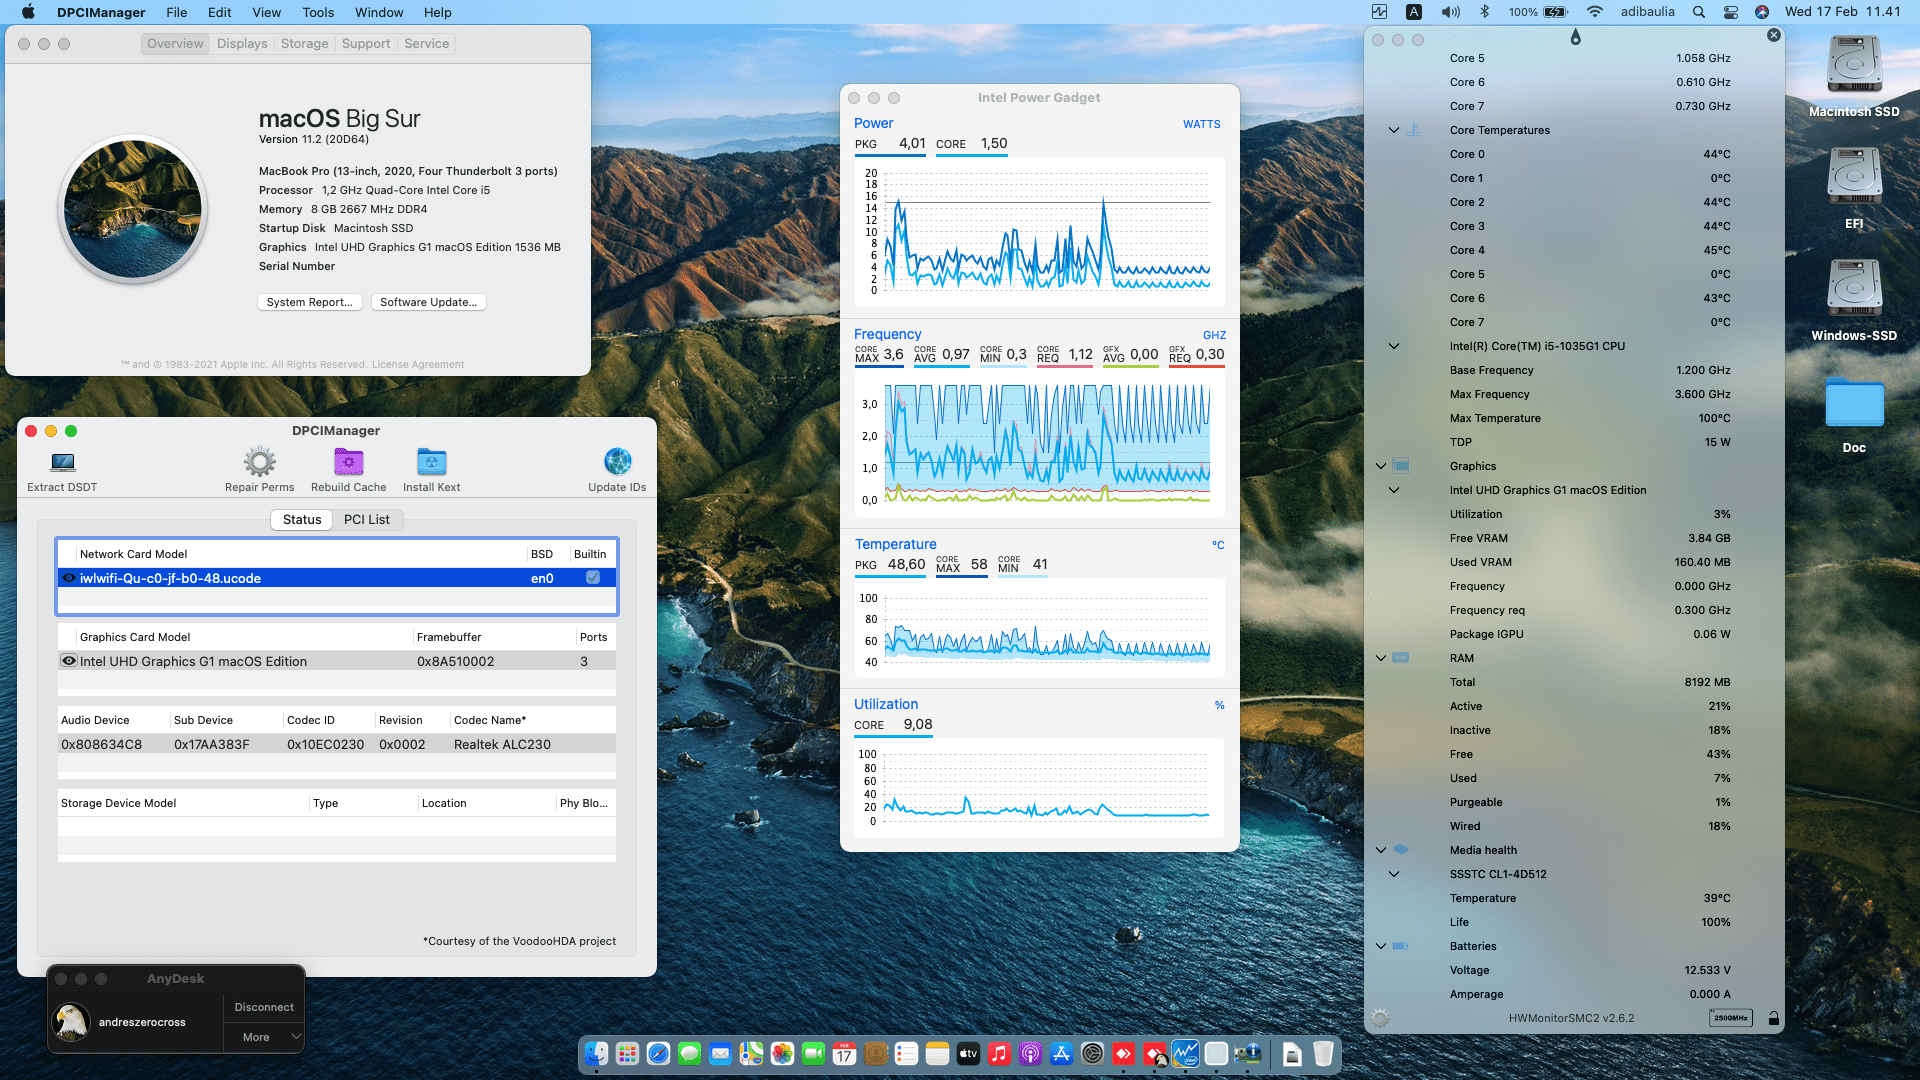Collapse the RAM section
1920x1080 pixels.
point(1380,658)
